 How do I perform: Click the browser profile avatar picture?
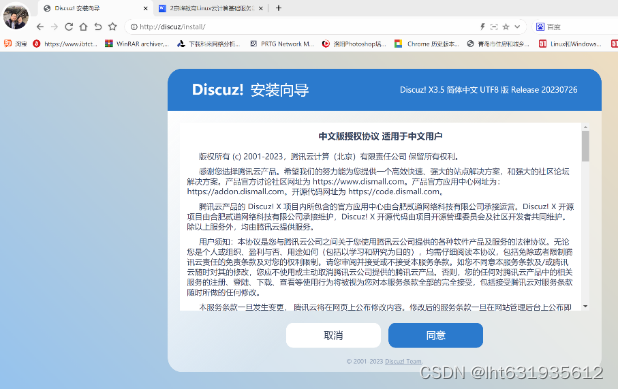coord(16,16)
